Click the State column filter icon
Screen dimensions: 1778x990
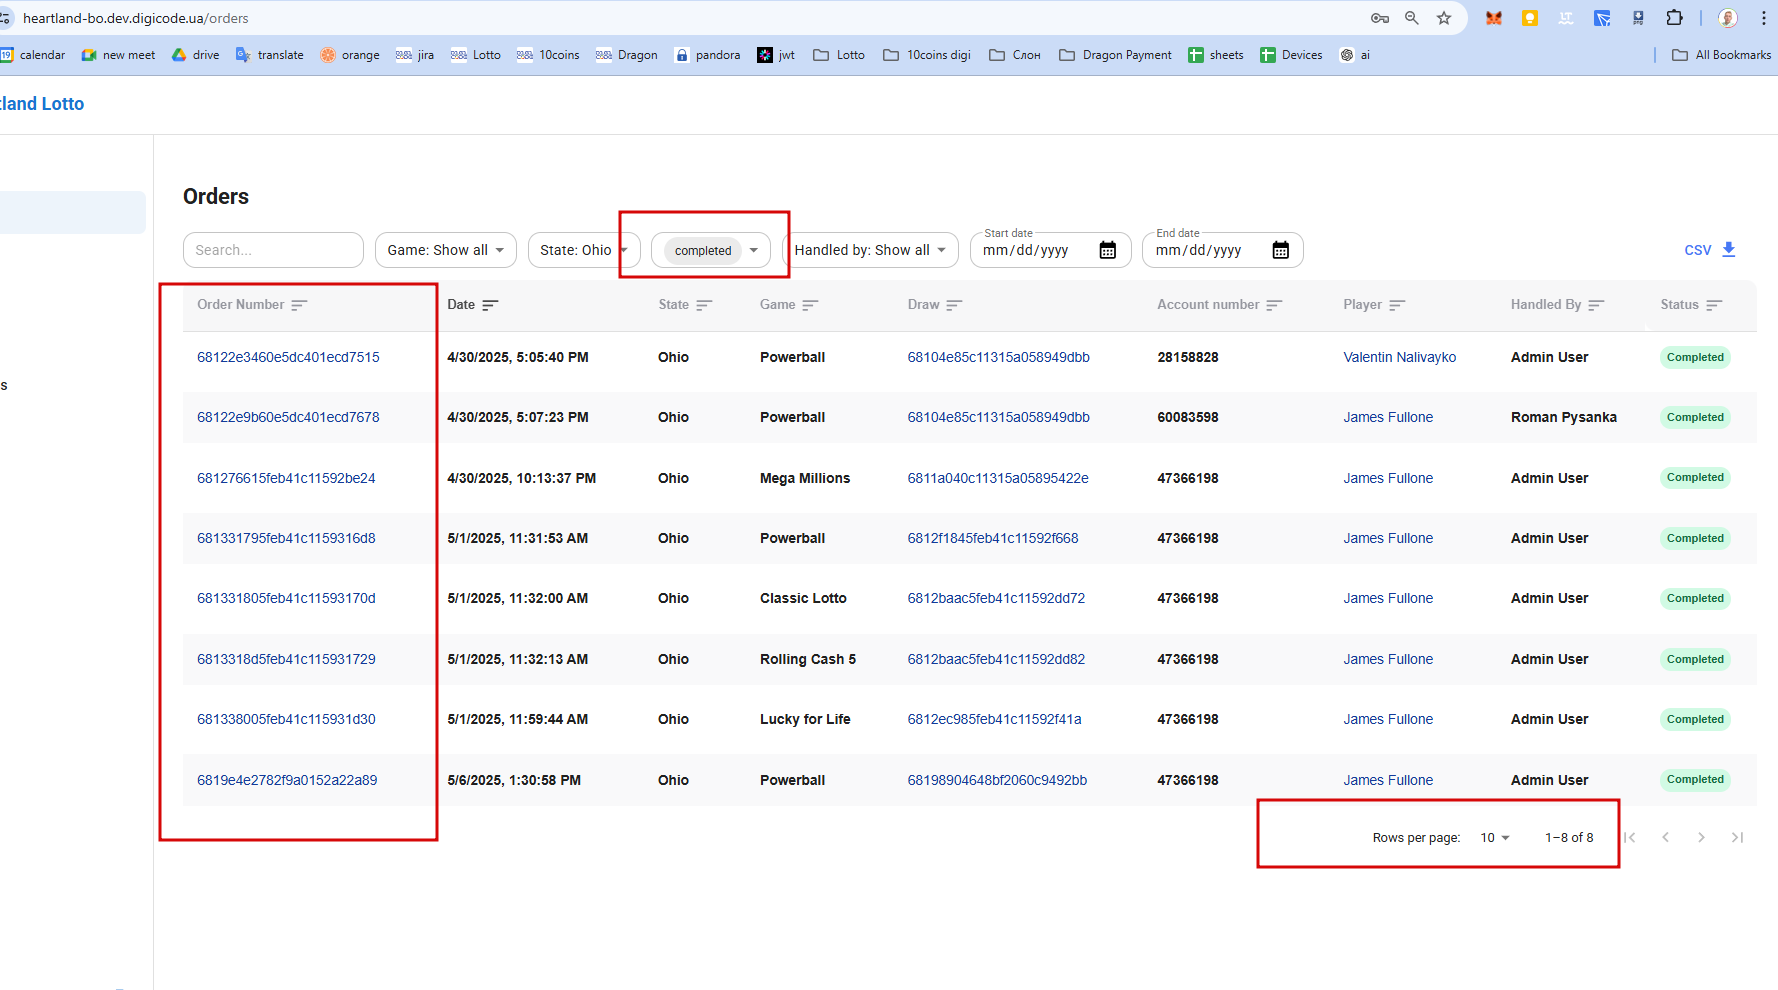click(704, 305)
